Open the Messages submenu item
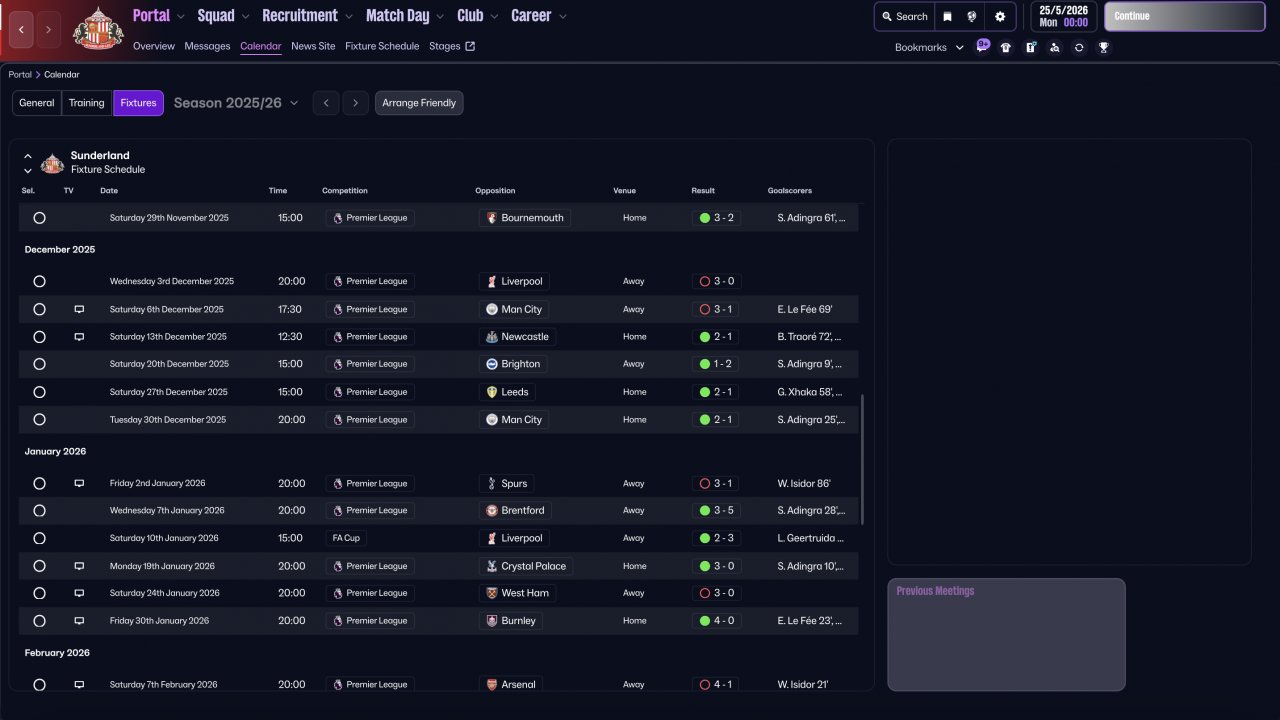The image size is (1280, 720). 208,46
